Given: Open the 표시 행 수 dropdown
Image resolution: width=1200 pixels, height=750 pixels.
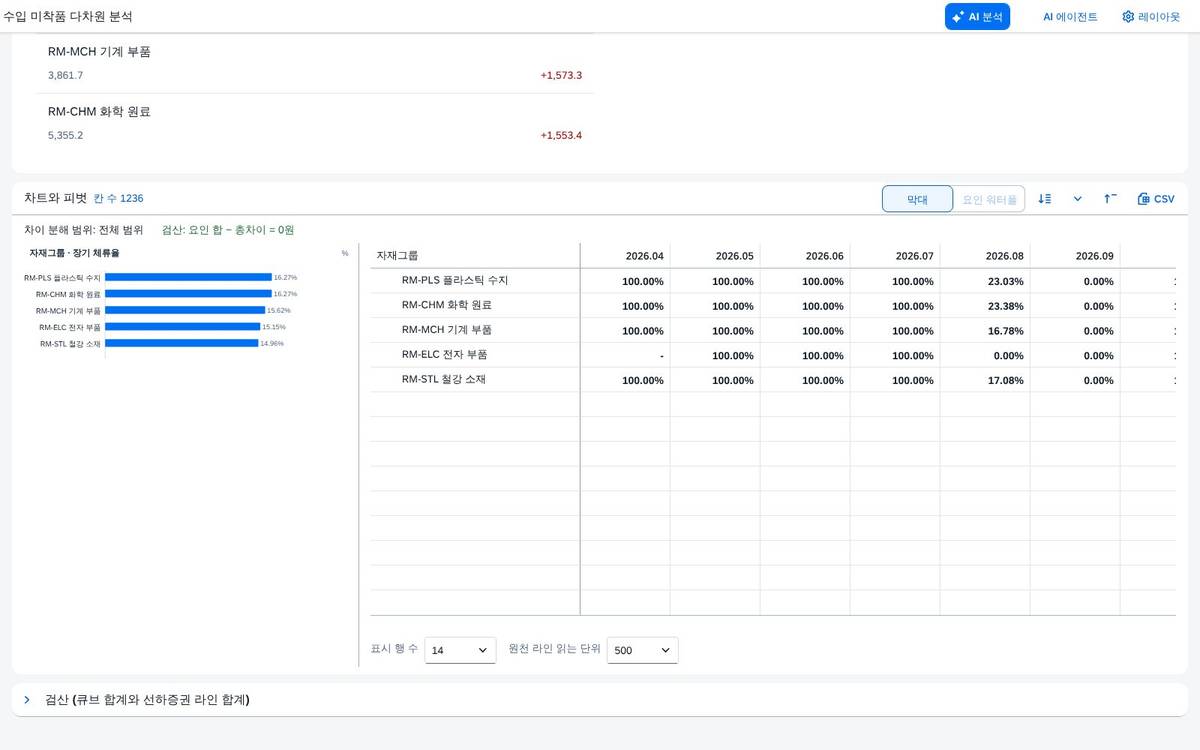Looking at the screenshot, I should point(460,650).
